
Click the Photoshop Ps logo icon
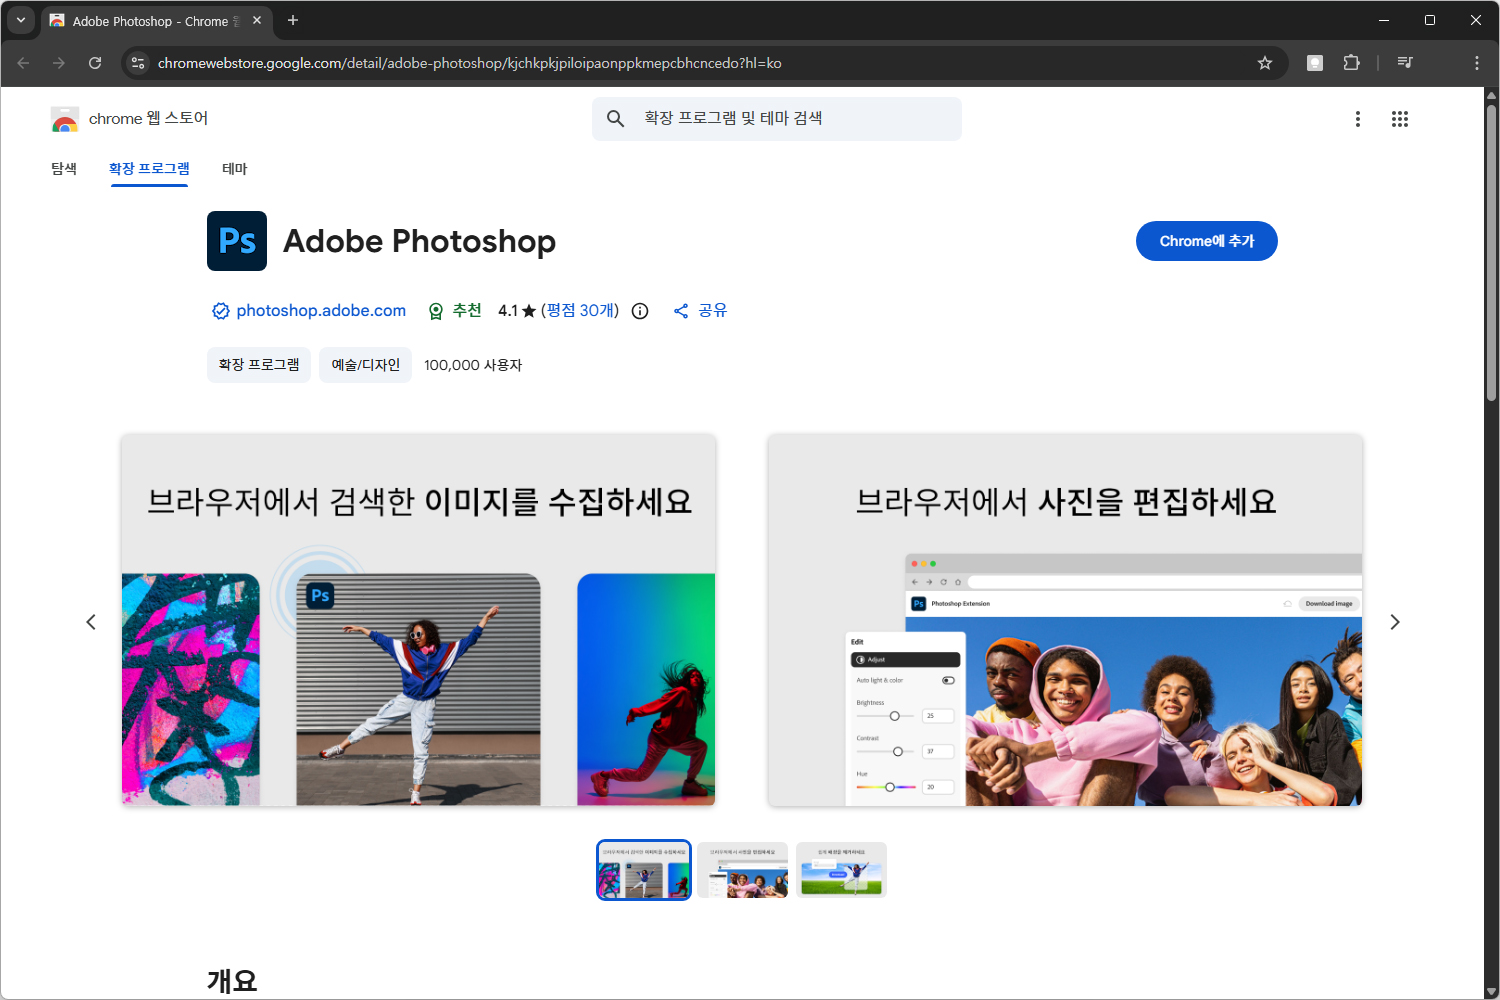coord(237,241)
